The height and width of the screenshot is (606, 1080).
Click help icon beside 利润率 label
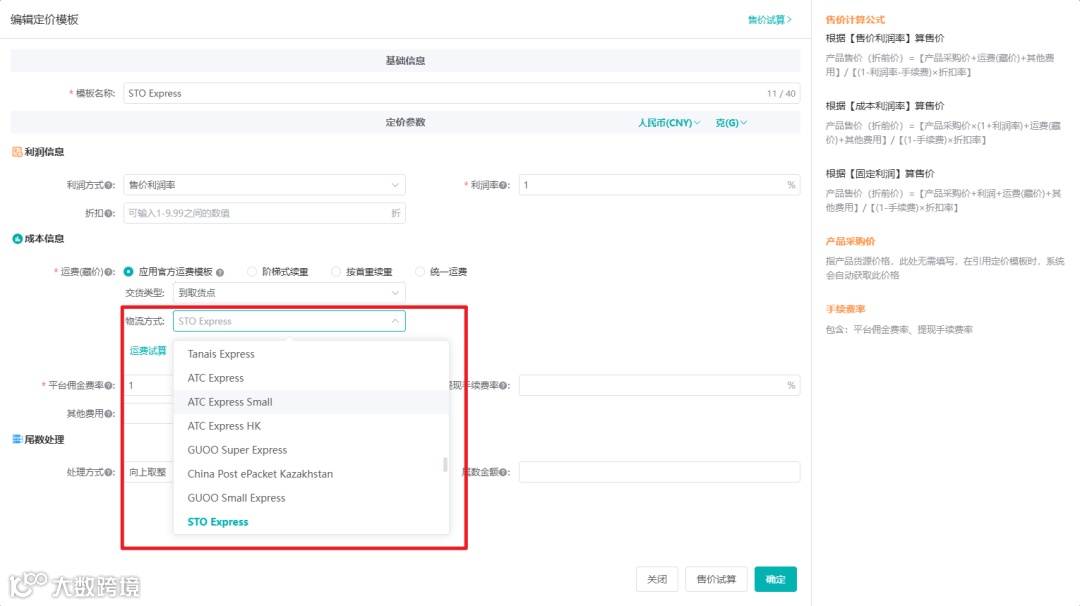(x=503, y=185)
